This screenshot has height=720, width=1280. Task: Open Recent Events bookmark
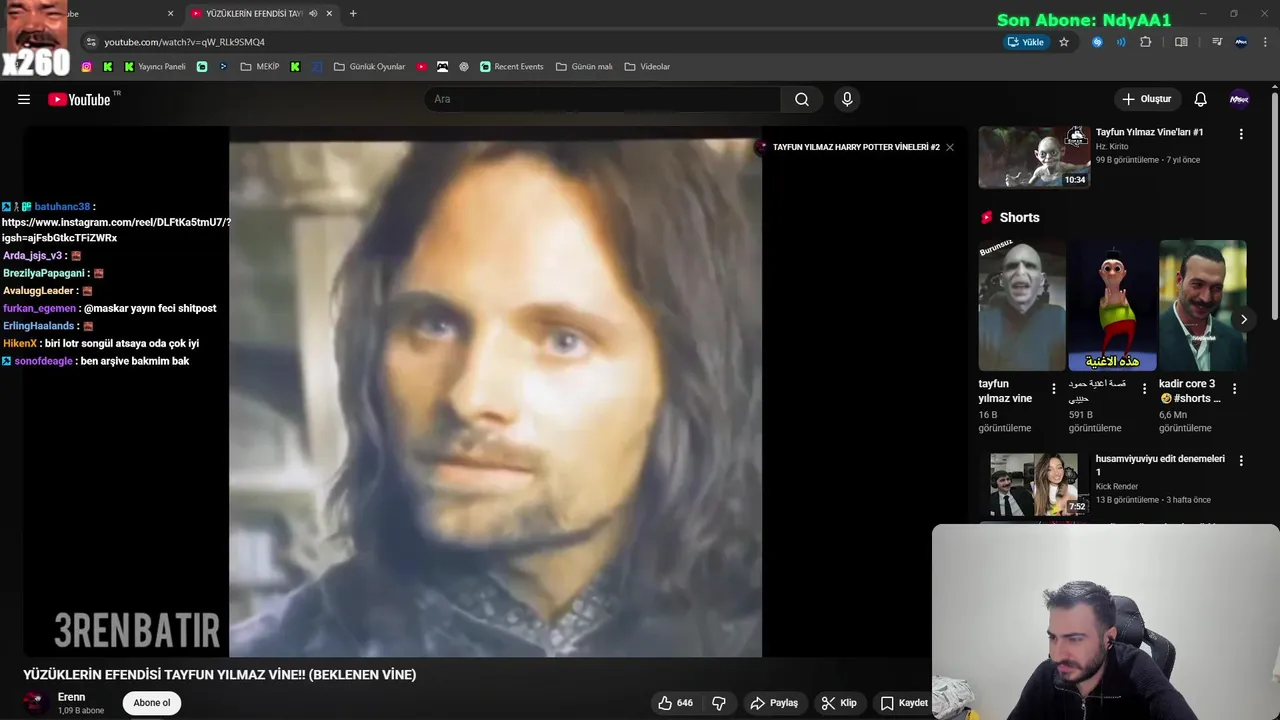[x=511, y=67]
